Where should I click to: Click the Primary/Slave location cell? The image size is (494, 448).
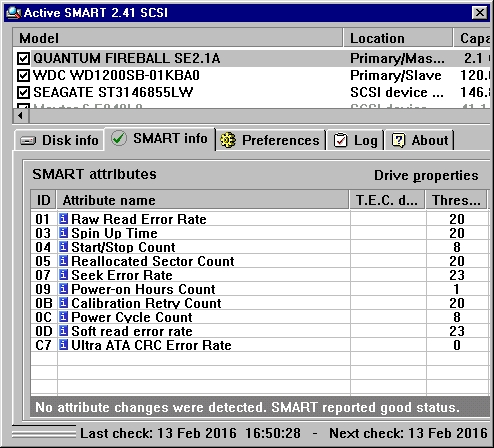pos(396,75)
